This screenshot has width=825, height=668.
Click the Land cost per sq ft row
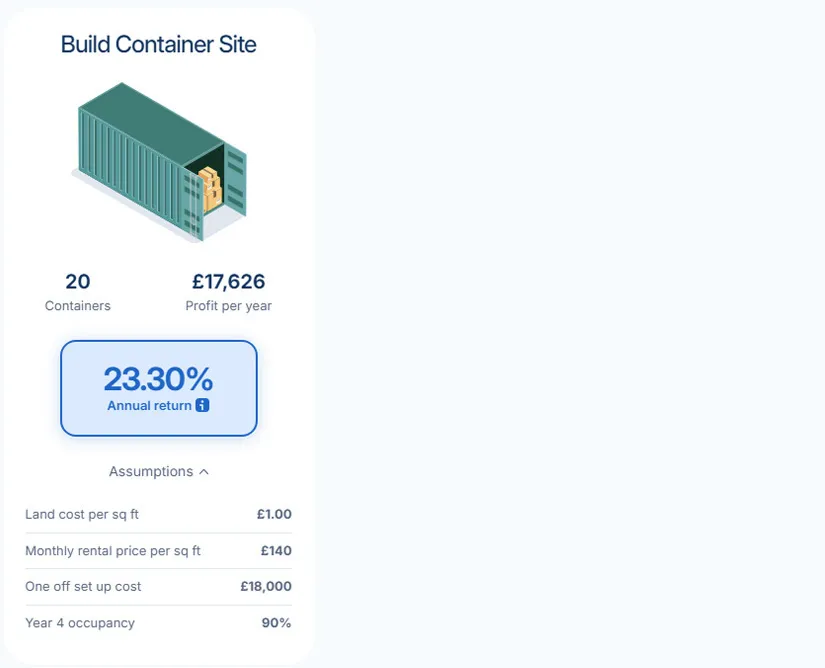pos(158,514)
